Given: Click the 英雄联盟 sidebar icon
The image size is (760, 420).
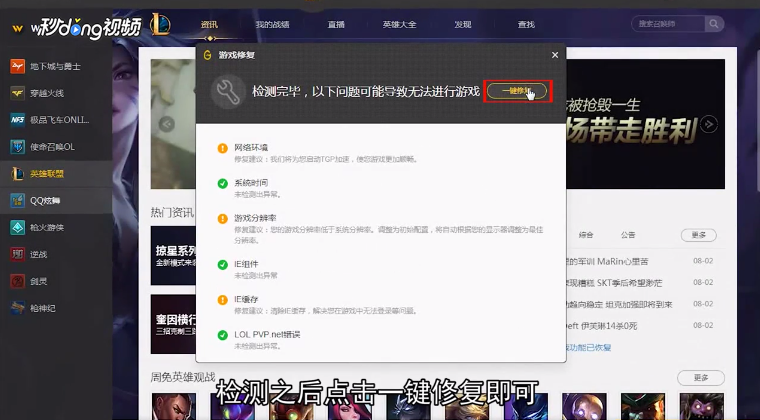Looking at the screenshot, I should point(17,173).
